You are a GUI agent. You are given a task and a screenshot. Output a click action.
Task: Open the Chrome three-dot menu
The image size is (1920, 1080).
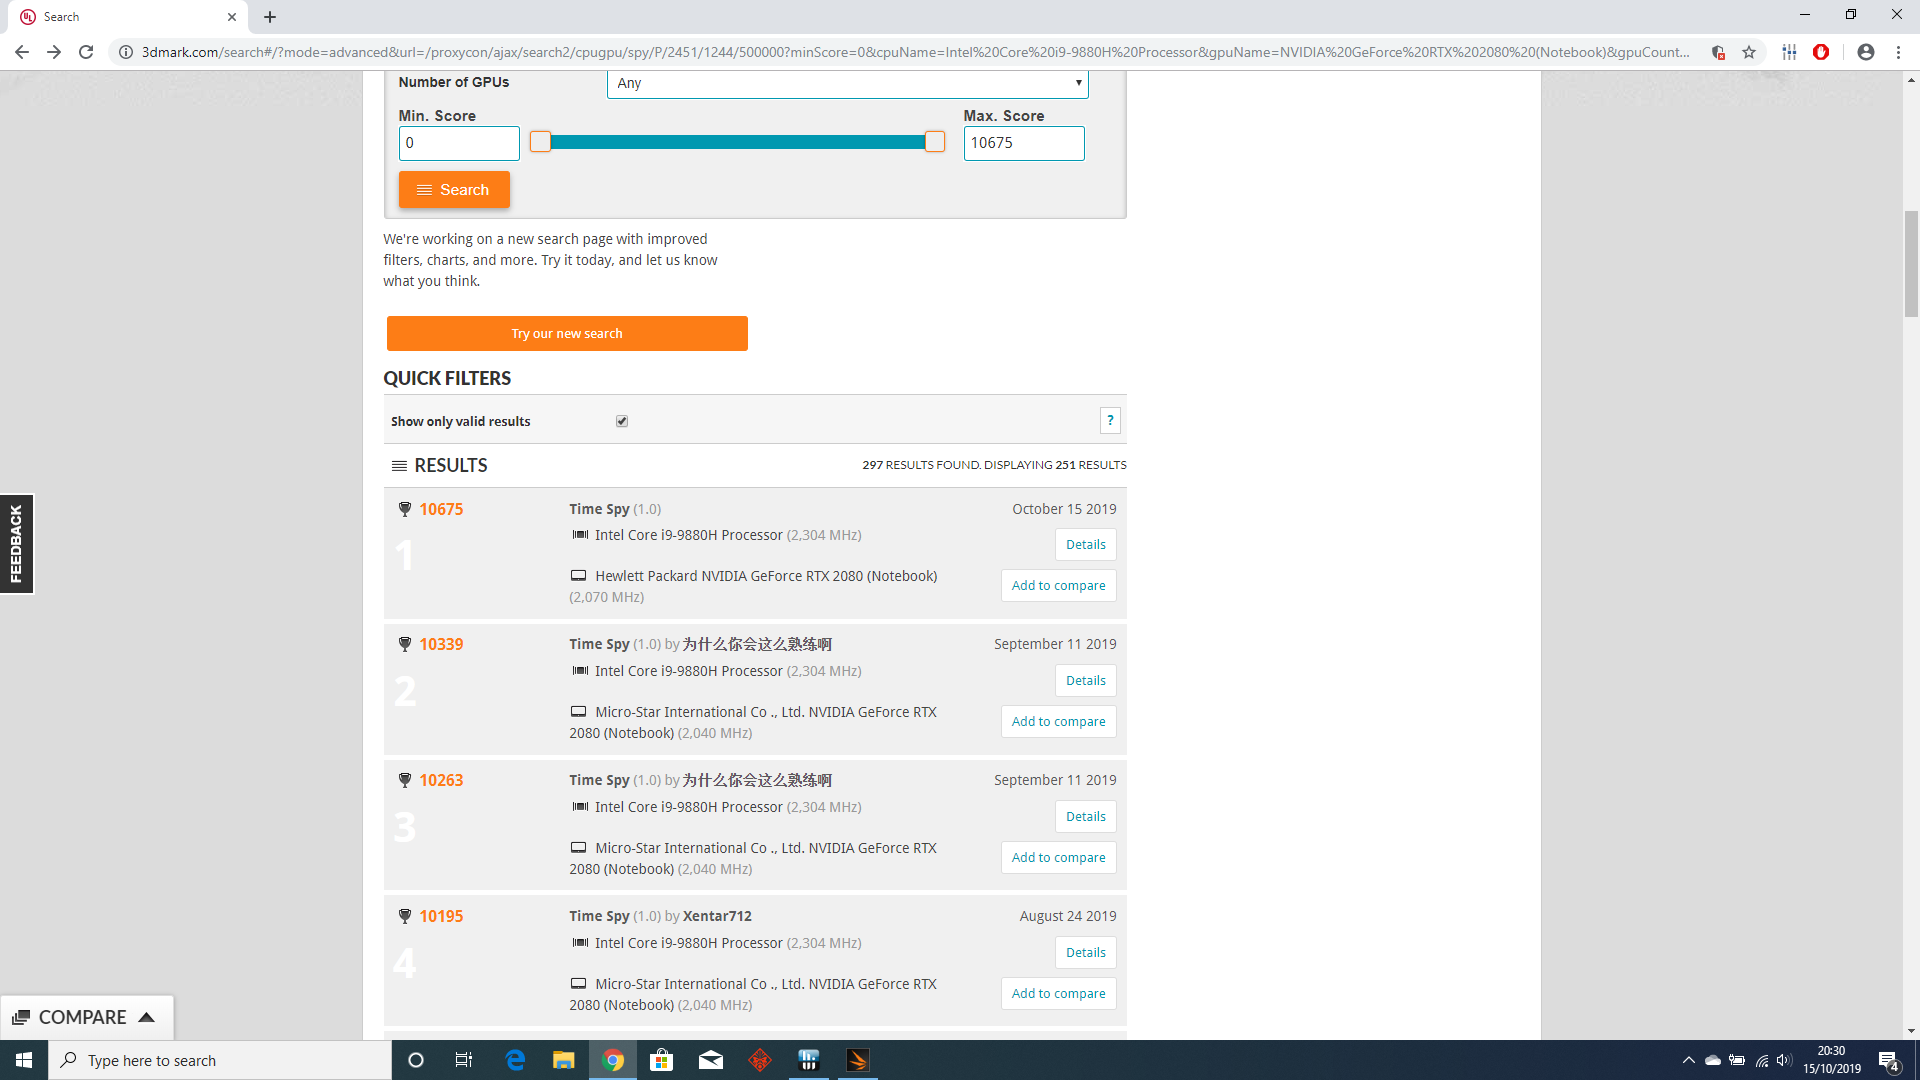[1898, 52]
